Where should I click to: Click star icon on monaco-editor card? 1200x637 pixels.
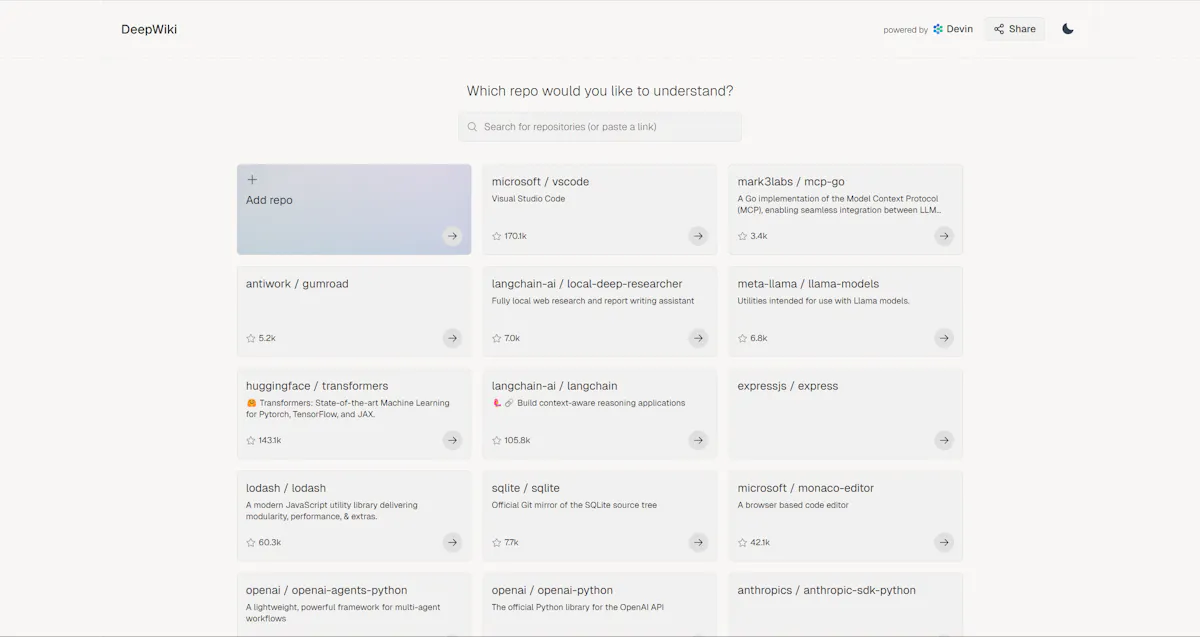743,542
